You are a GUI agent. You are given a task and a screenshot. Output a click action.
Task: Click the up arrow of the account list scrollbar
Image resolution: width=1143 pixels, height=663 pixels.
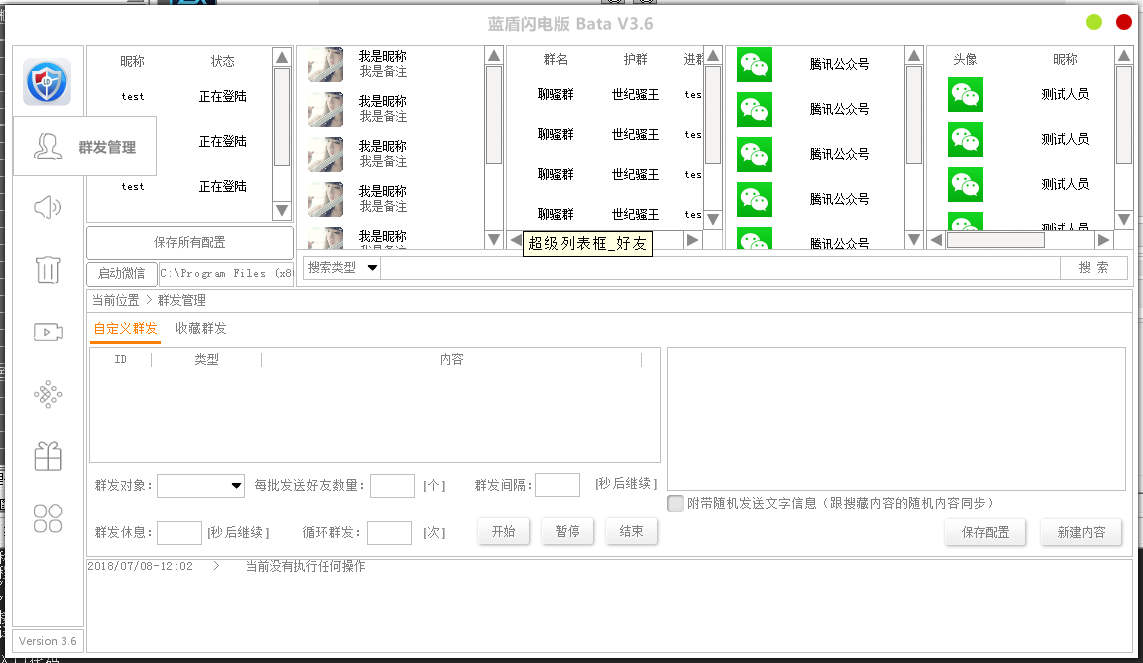point(282,57)
